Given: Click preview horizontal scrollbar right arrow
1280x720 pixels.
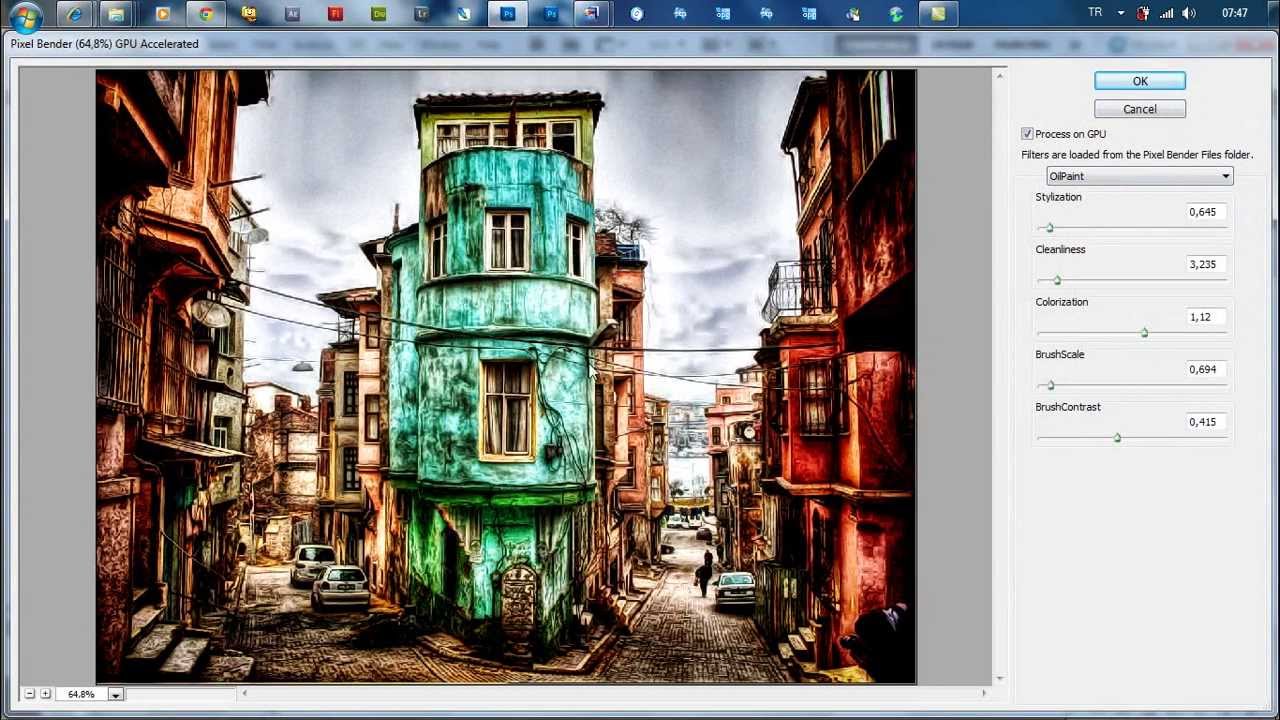Looking at the screenshot, I should pyautogui.click(x=984, y=693).
